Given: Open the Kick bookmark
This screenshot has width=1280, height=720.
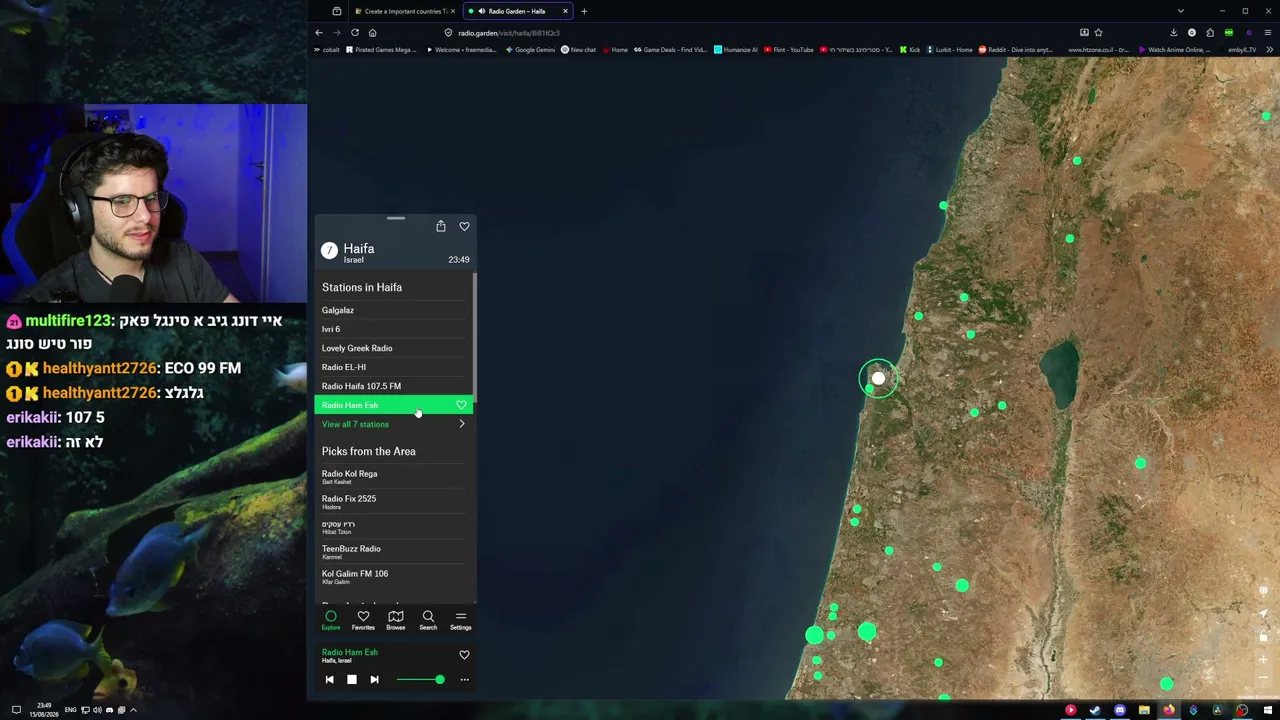Looking at the screenshot, I should (x=910, y=50).
